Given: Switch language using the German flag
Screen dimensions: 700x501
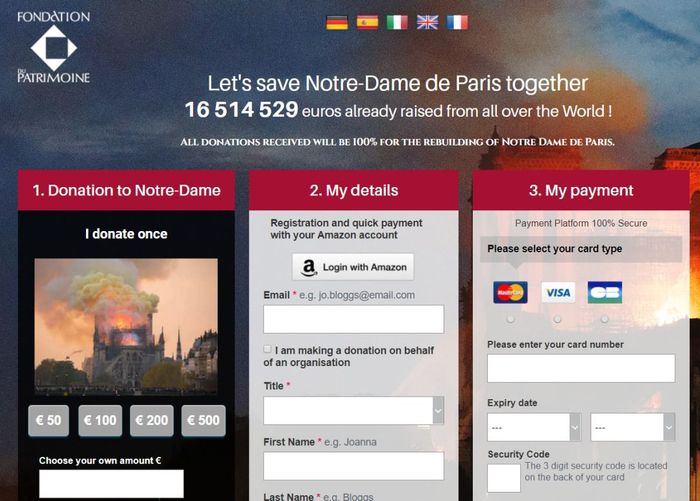Looking at the screenshot, I should 337,22.
